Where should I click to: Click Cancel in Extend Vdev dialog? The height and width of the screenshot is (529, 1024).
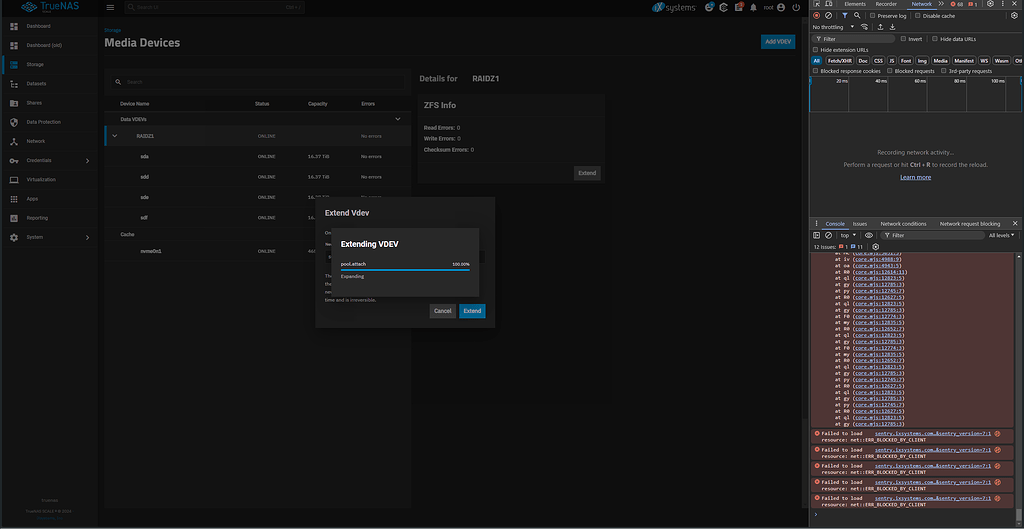[443, 311]
